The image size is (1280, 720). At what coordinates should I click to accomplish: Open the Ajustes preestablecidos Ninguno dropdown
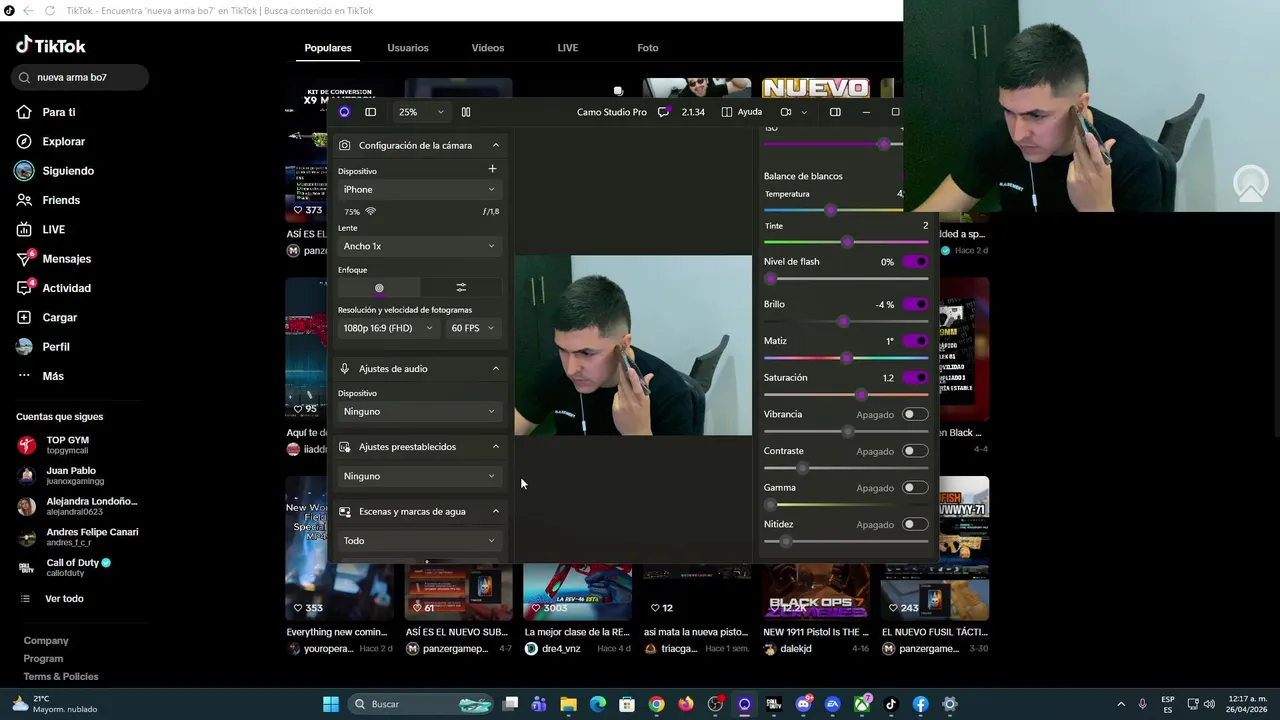coord(419,476)
